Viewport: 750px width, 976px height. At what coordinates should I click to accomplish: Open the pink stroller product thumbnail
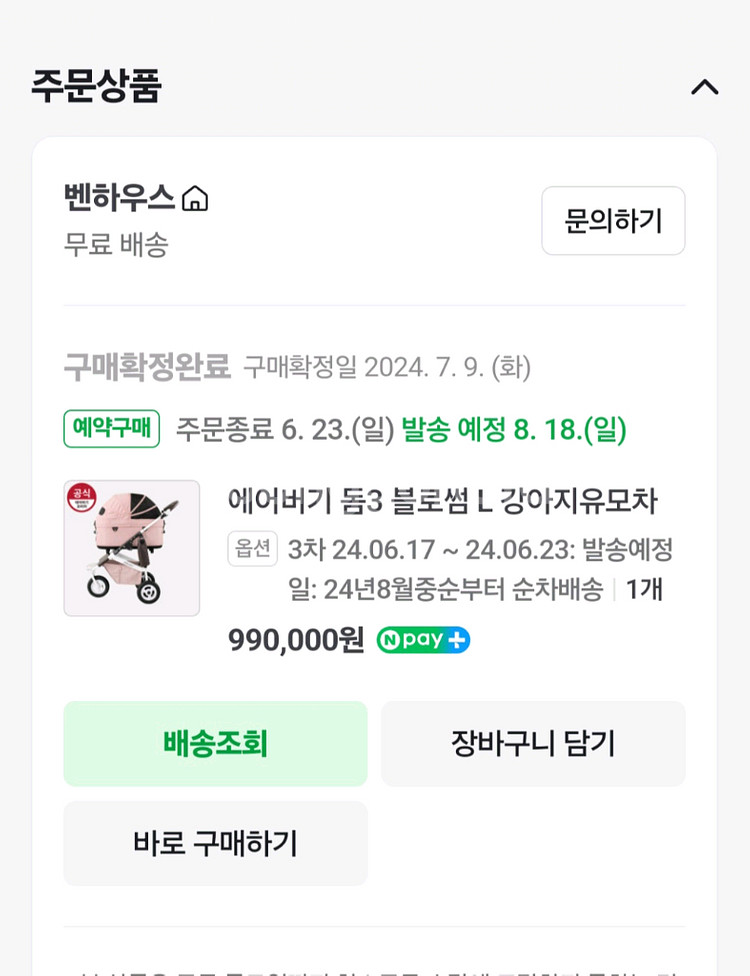(131, 548)
